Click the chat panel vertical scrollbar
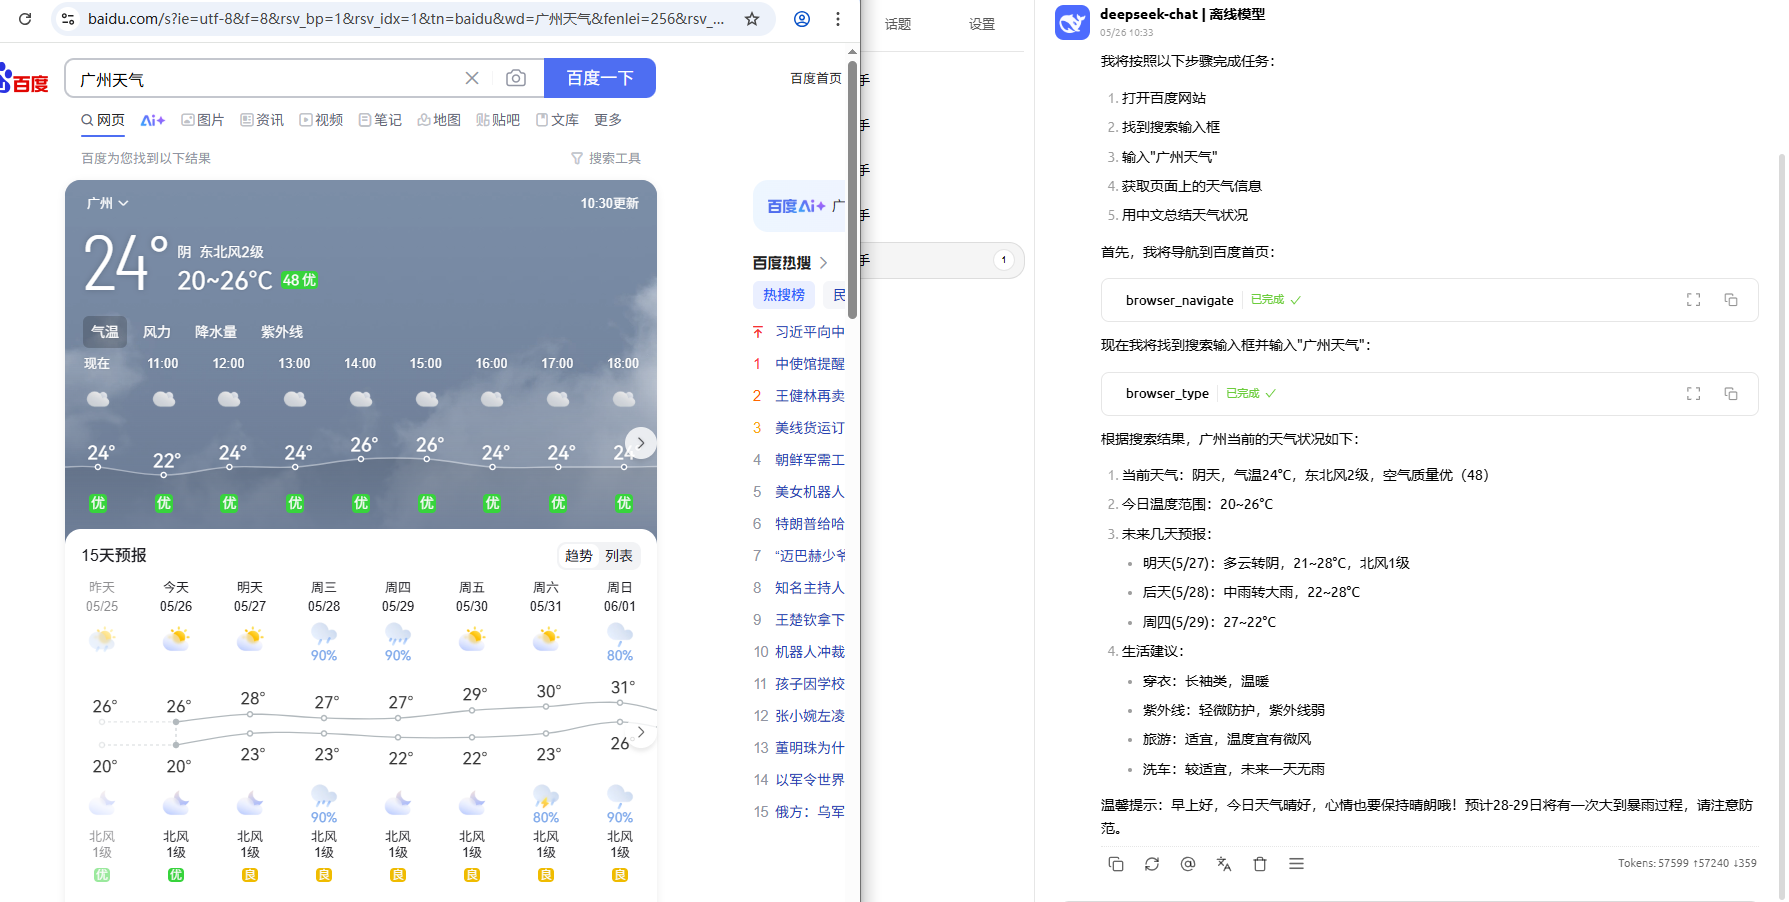The width and height of the screenshot is (1789, 902). [x=1781, y=526]
